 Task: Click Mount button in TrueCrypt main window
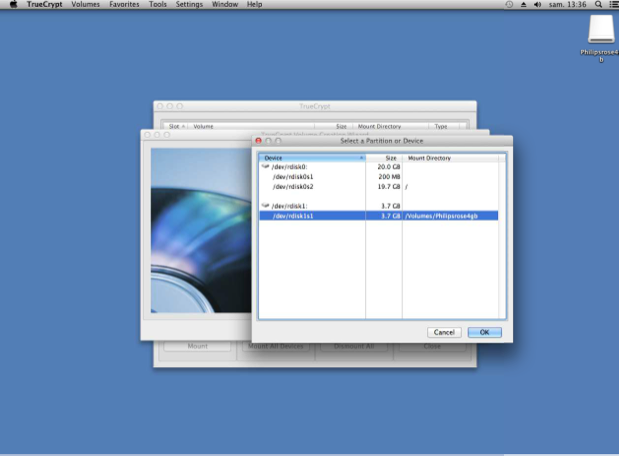(197, 346)
